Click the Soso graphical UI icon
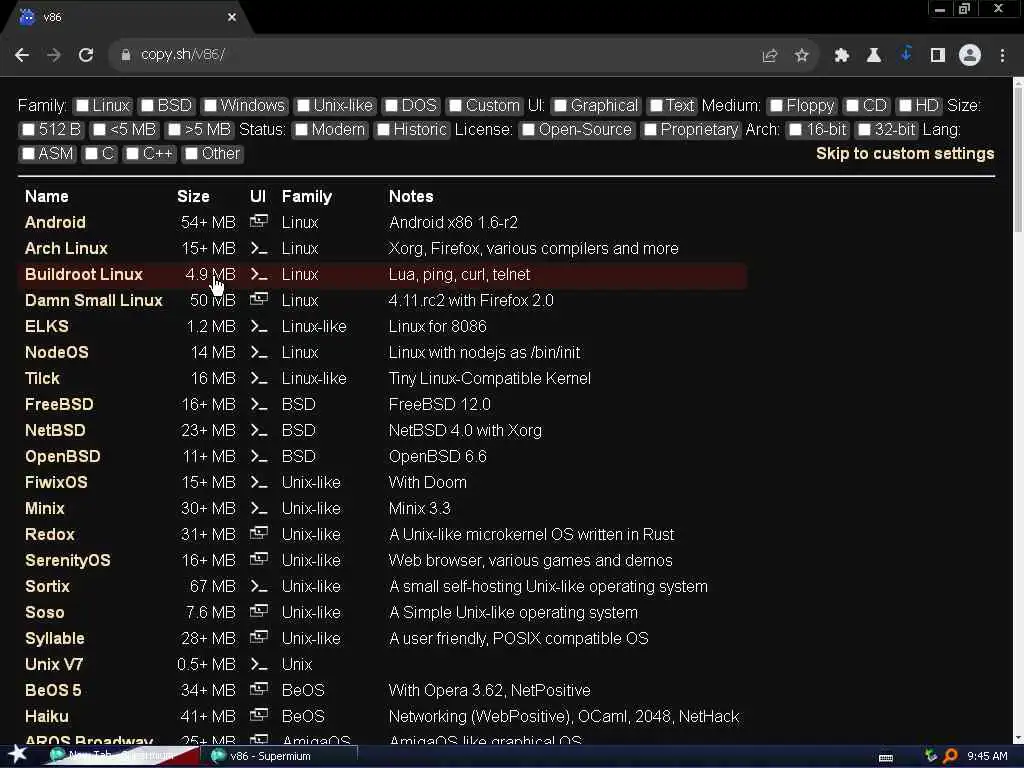Image resolution: width=1024 pixels, height=768 pixels. (x=259, y=611)
